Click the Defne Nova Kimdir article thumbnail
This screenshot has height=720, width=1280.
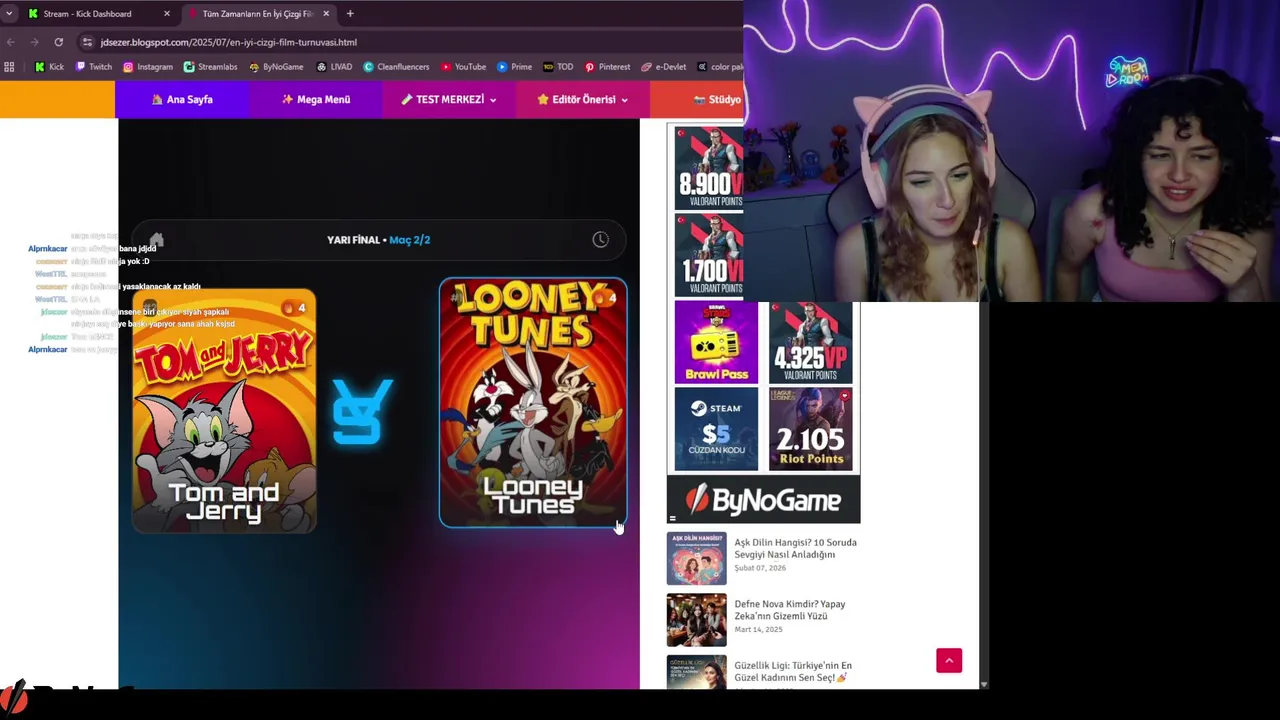tap(696, 620)
